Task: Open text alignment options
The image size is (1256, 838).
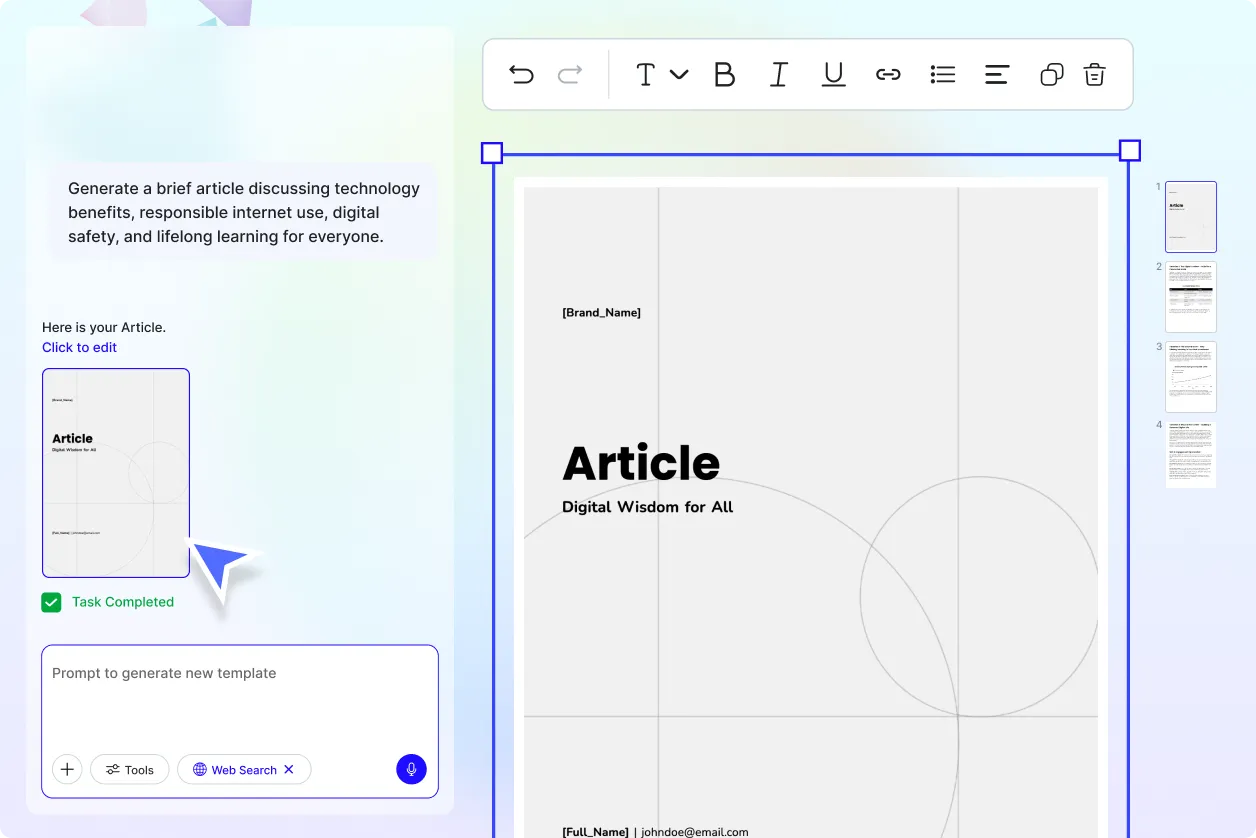Action: click(x=997, y=74)
